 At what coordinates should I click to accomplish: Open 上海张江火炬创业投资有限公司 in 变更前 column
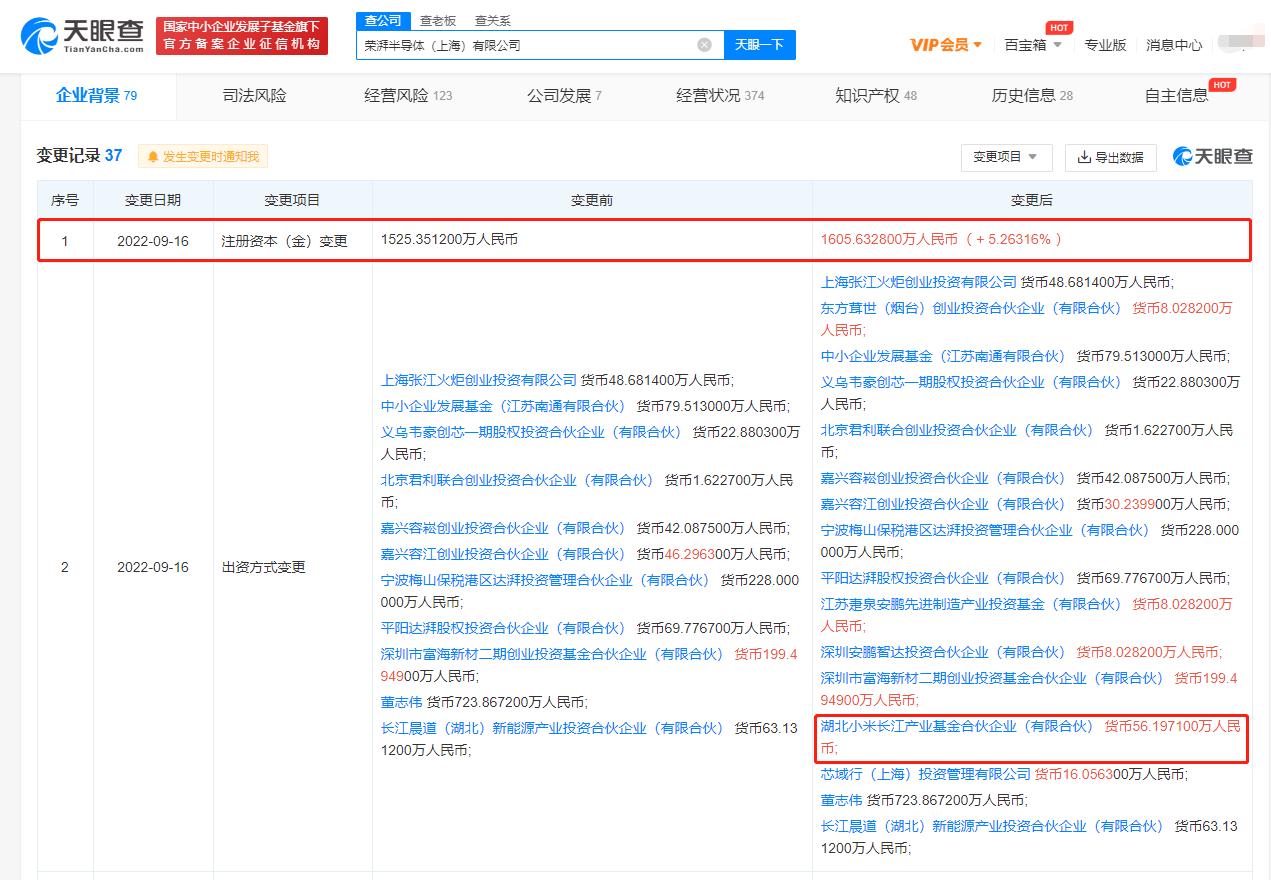[x=479, y=380]
